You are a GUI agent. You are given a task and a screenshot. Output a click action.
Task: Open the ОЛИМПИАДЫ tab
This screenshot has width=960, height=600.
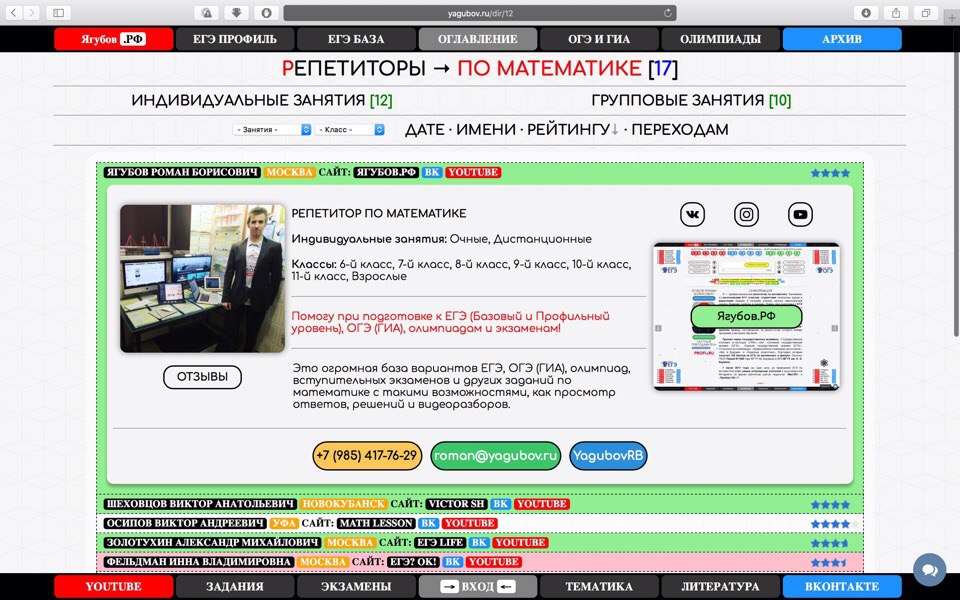click(721, 39)
